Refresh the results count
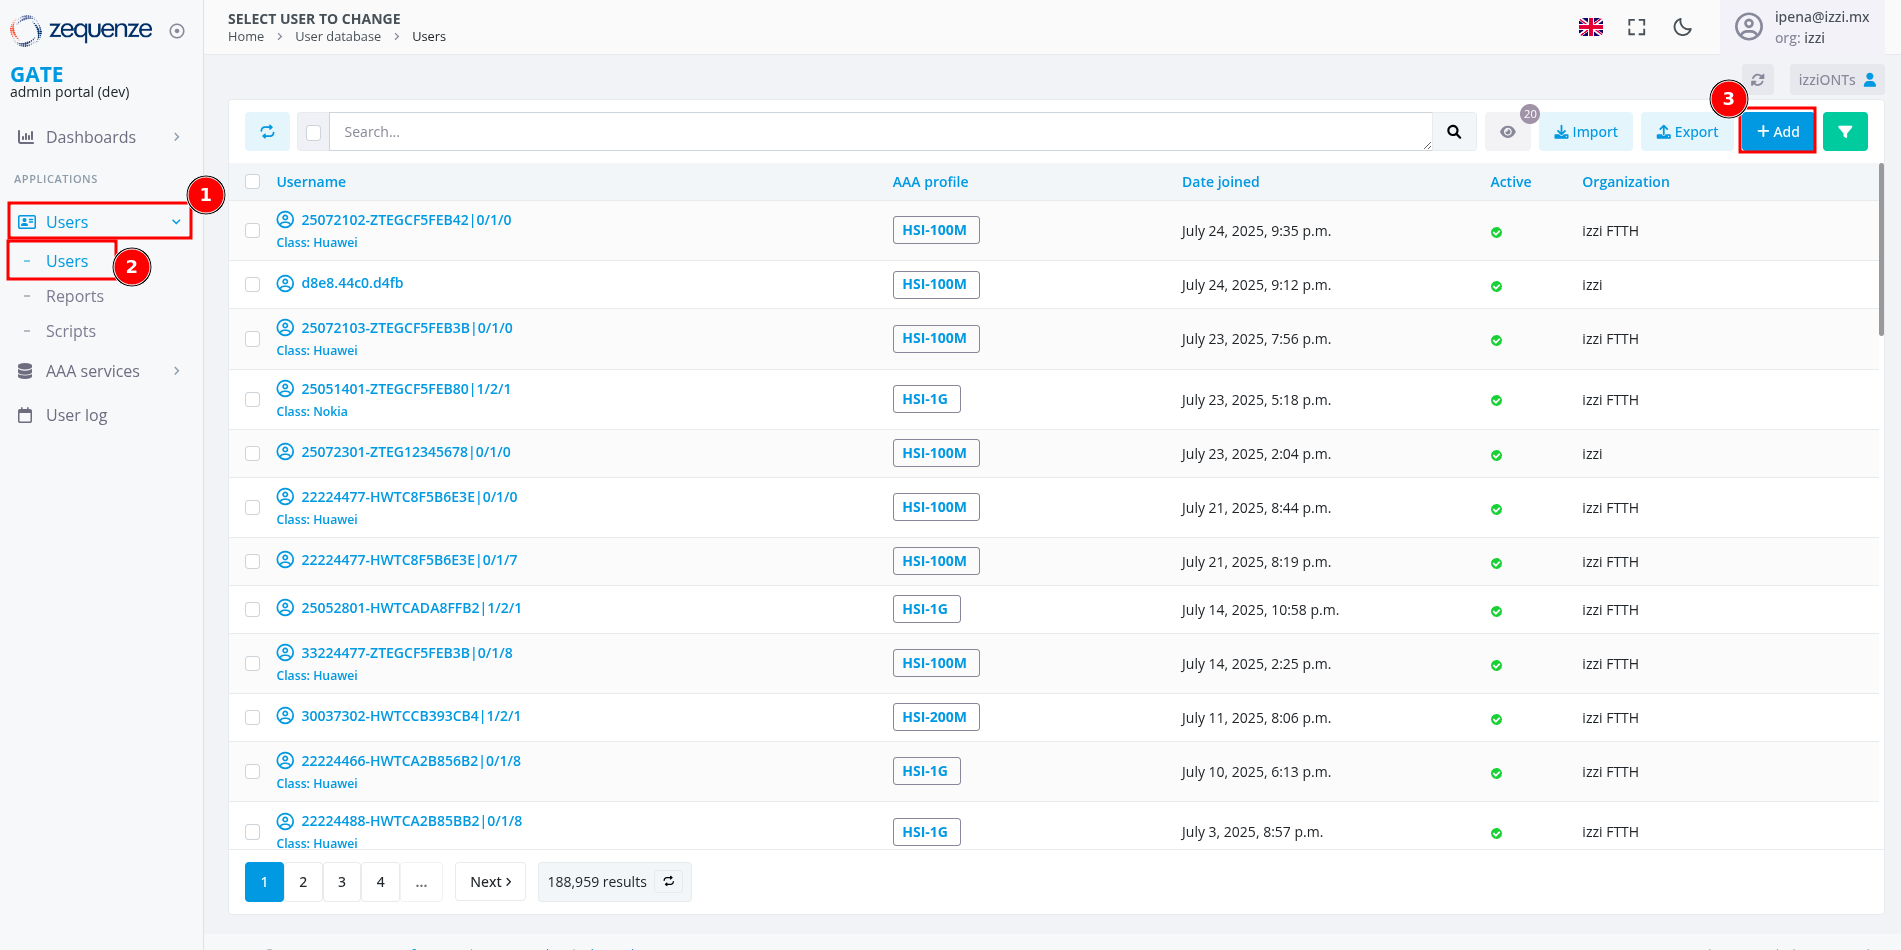Viewport: 1901px width, 950px height. point(669,882)
